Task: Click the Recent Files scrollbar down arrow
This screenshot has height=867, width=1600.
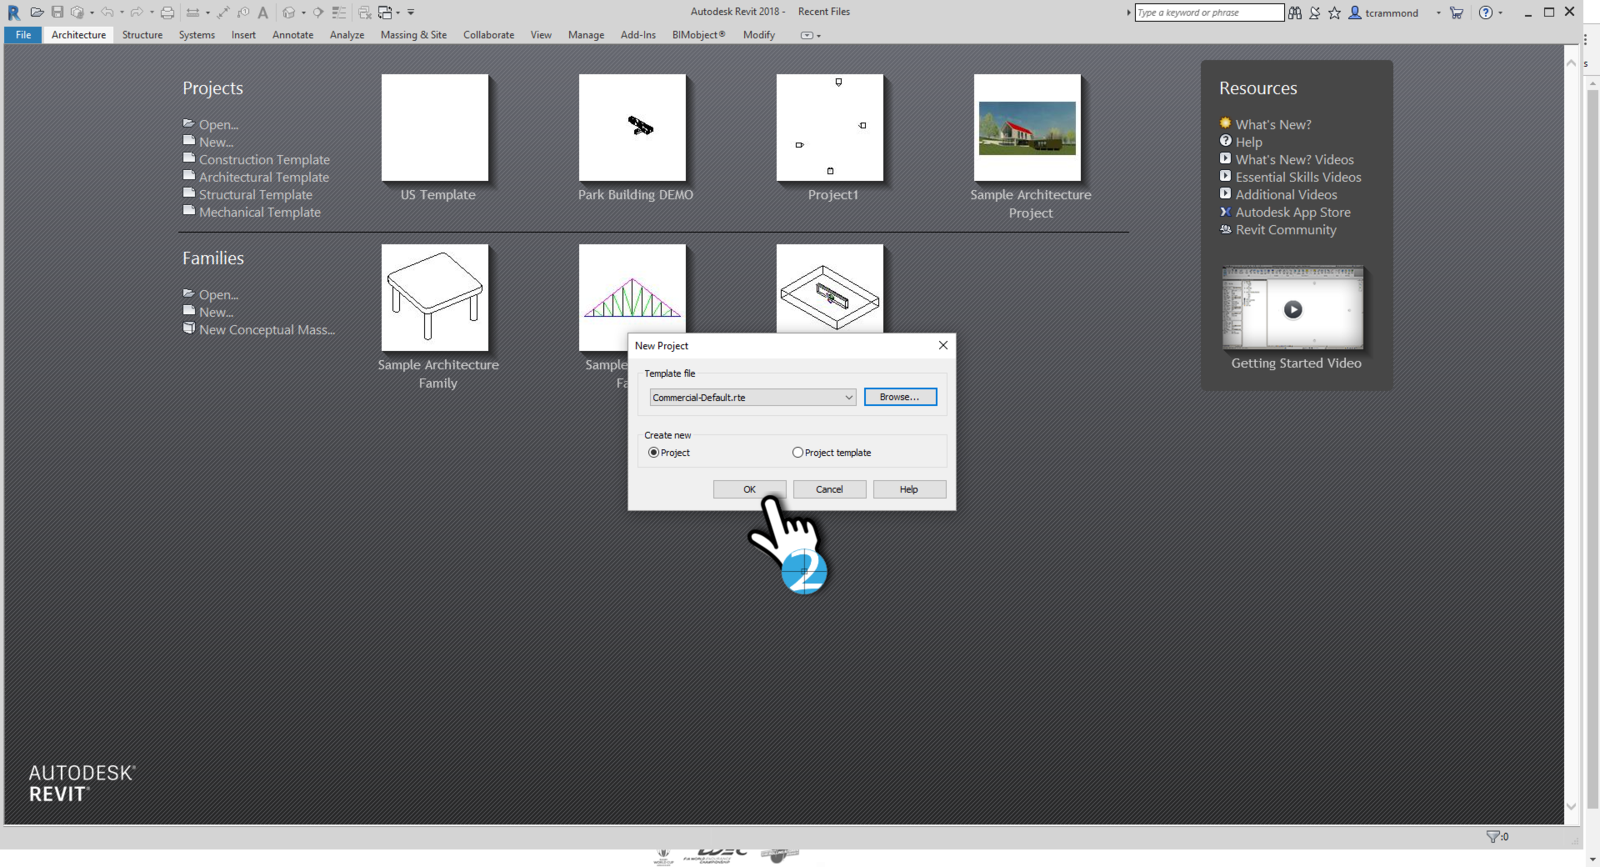Action: coord(1571,807)
